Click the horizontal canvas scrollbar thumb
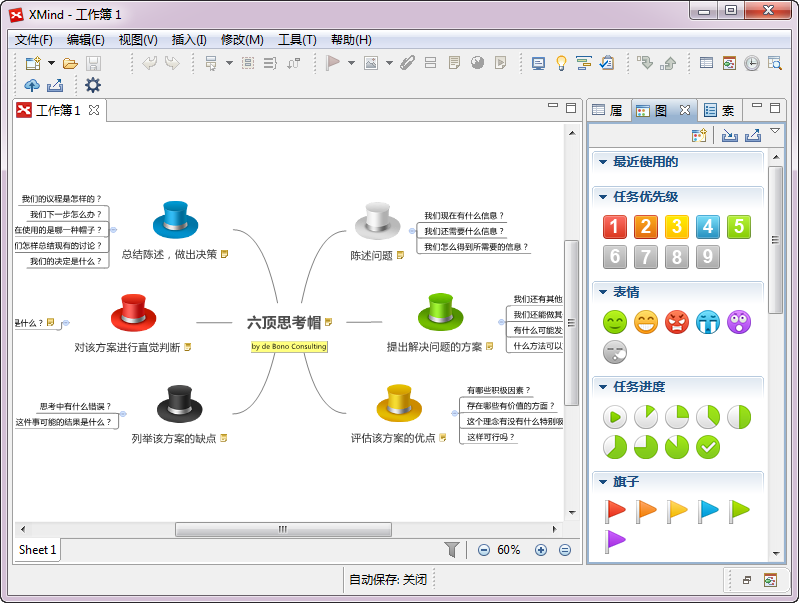Image resolution: width=799 pixels, height=603 pixels. [x=283, y=530]
